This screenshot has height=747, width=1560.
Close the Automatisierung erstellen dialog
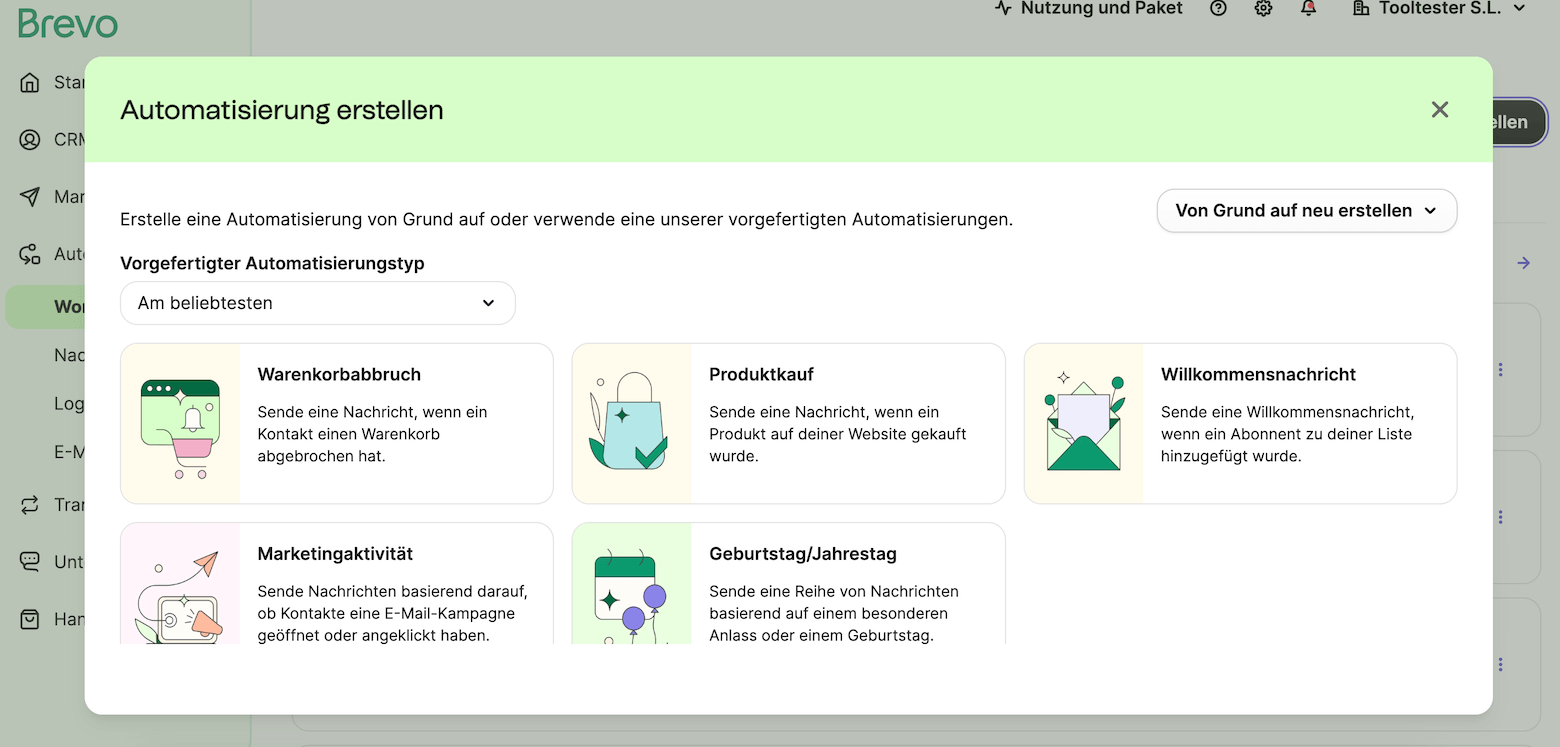(1439, 110)
